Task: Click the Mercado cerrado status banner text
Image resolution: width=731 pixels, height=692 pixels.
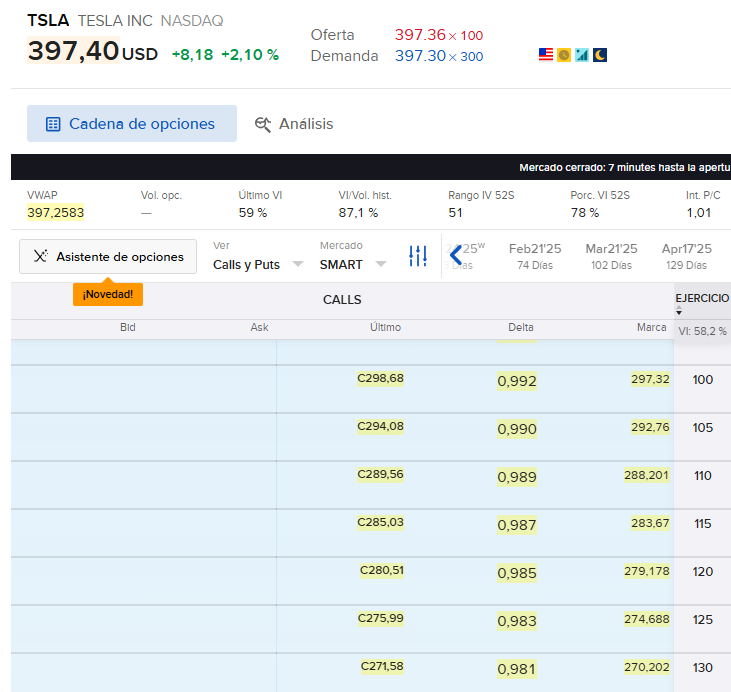Action: (625, 167)
